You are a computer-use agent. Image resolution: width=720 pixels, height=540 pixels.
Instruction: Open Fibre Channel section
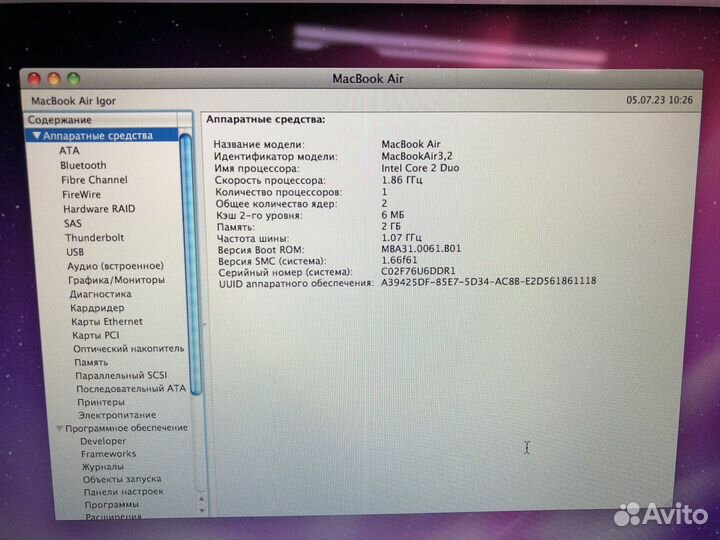pos(94,180)
